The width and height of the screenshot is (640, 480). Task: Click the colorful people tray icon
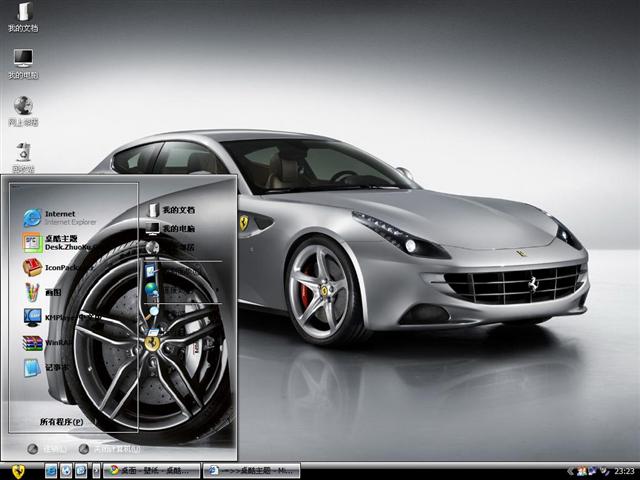click(582, 471)
